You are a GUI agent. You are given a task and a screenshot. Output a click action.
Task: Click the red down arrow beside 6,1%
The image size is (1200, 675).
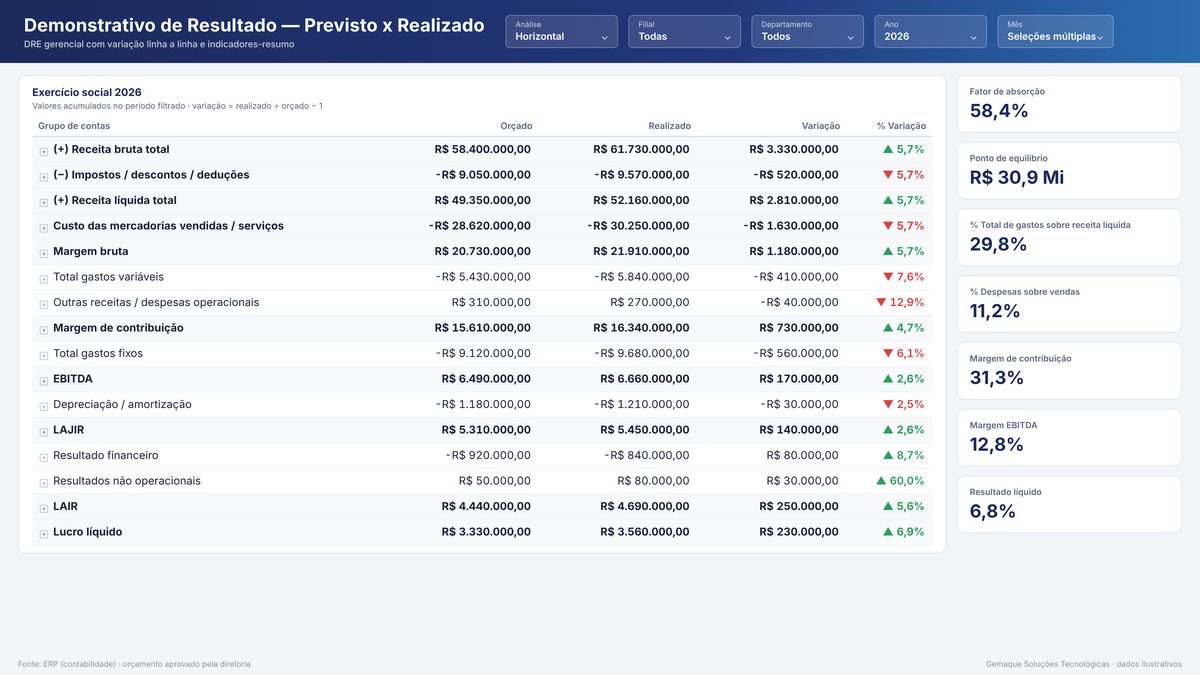(888, 353)
